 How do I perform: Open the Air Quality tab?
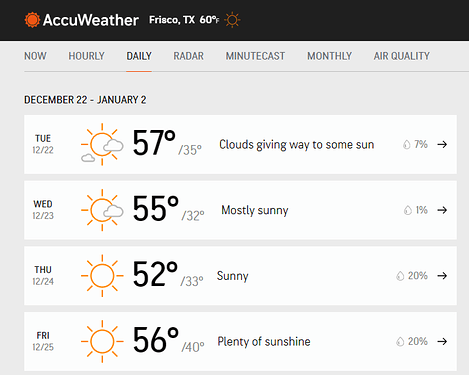coord(402,56)
